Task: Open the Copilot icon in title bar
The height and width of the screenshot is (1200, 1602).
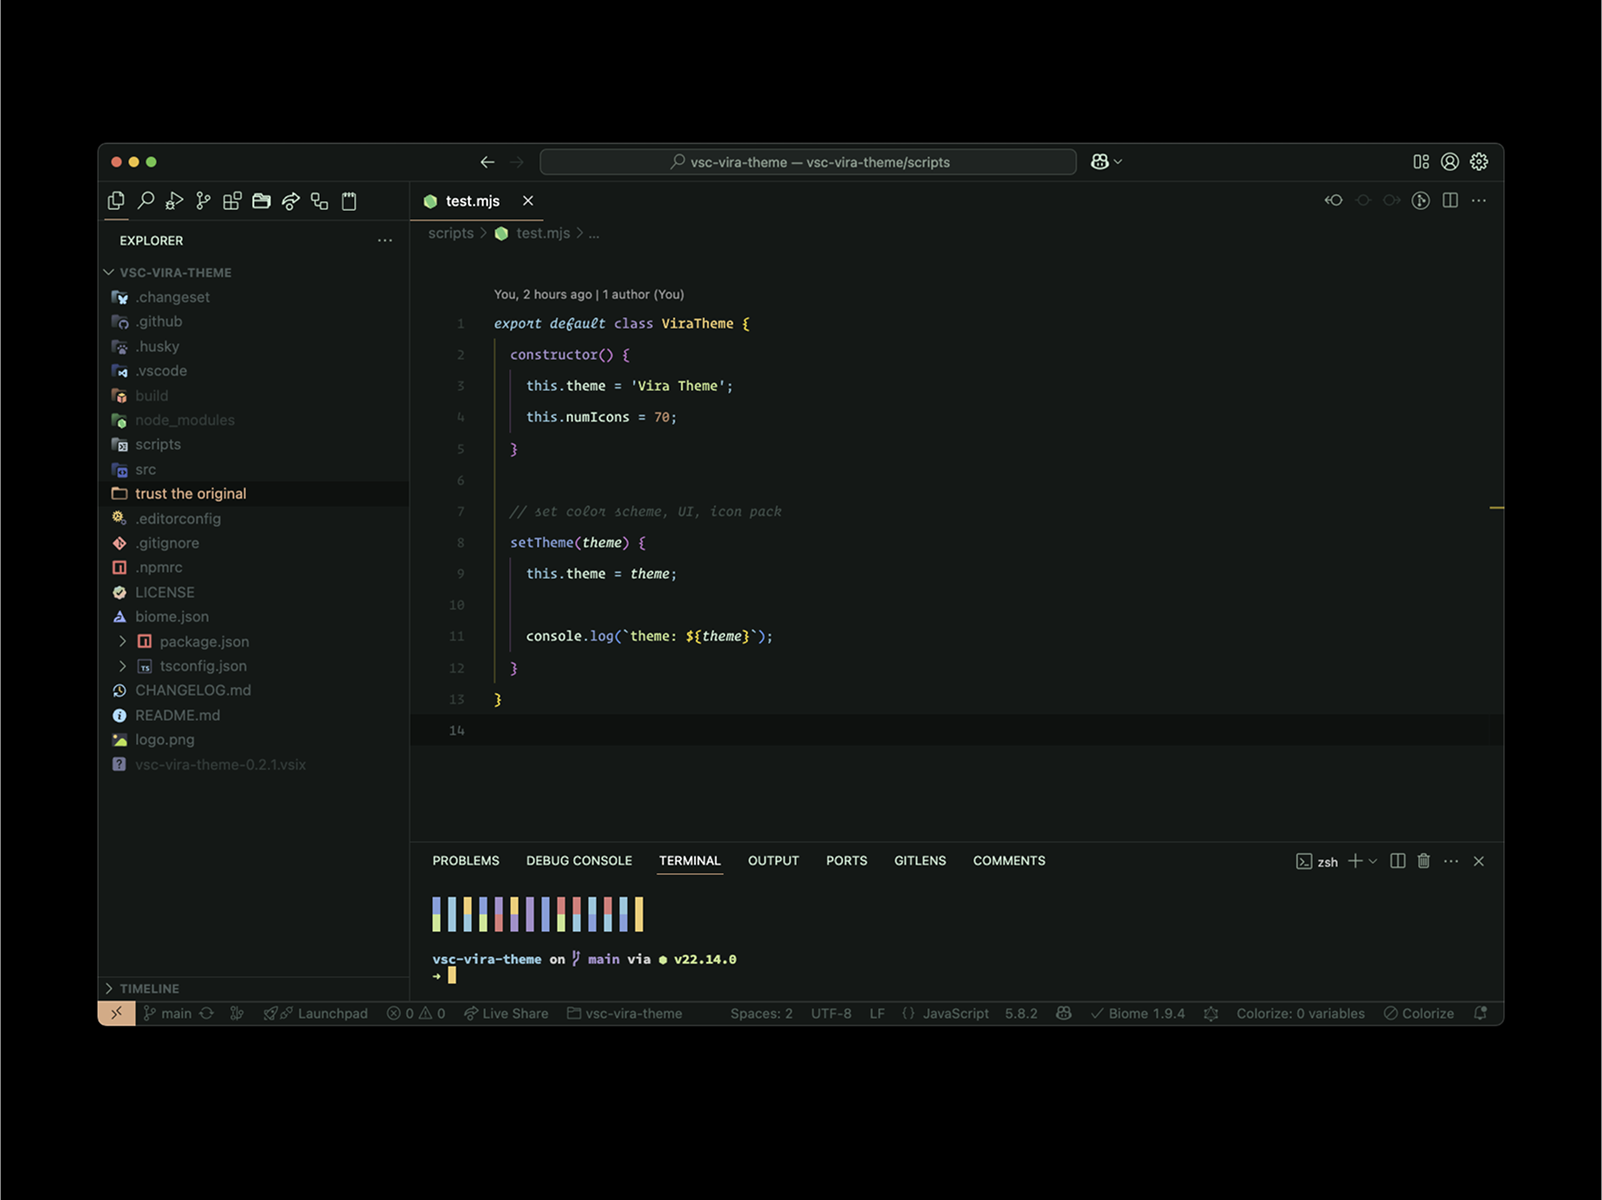Action: coord(1099,162)
